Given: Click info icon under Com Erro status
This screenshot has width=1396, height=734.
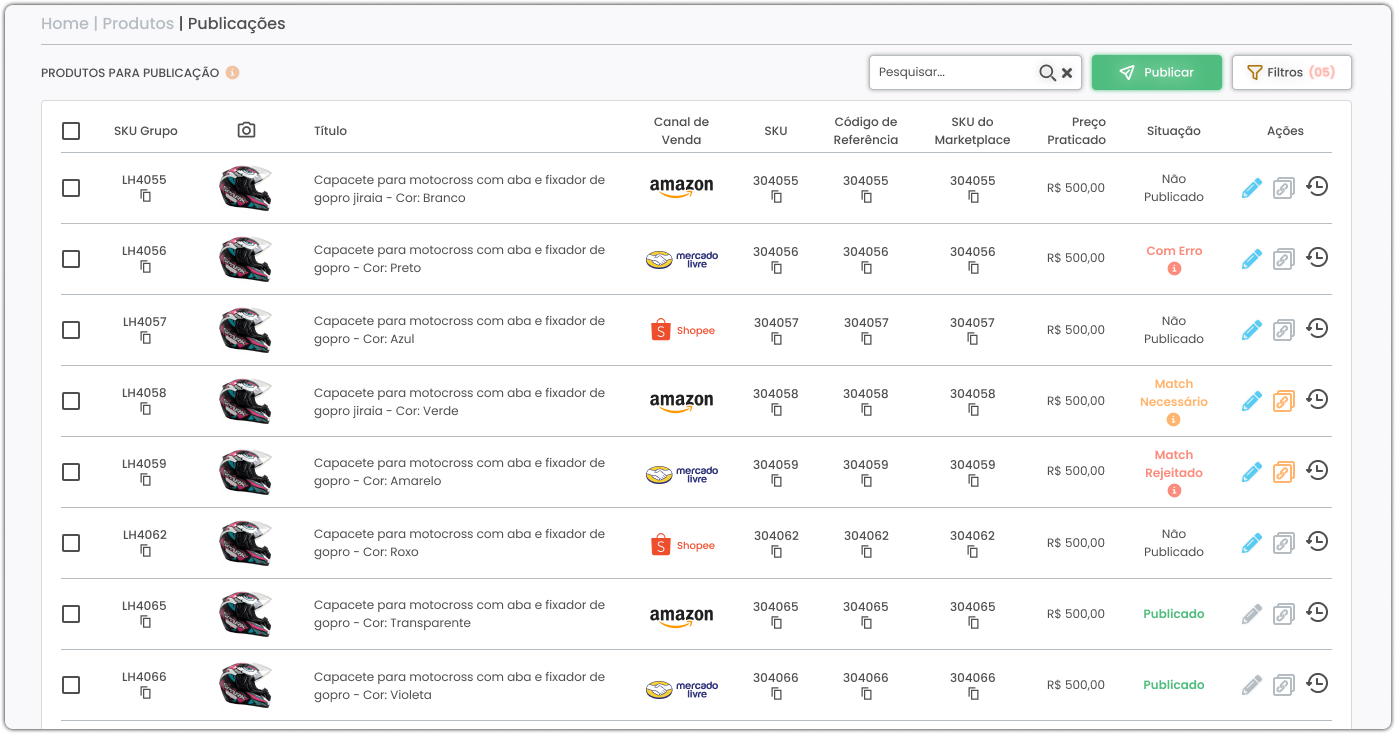Looking at the screenshot, I should click(1174, 269).
